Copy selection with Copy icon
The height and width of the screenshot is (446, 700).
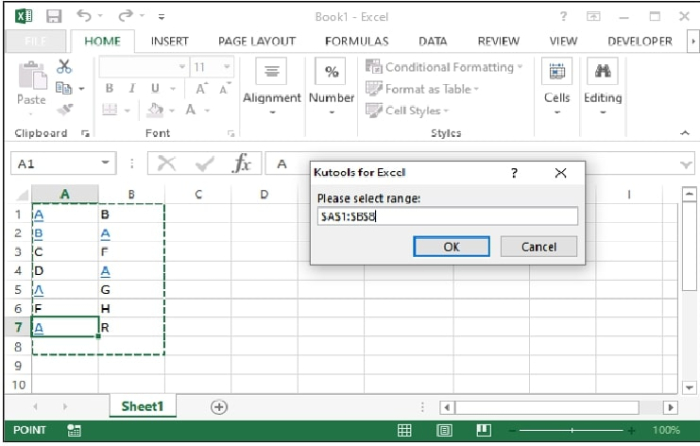click(63, 88)
